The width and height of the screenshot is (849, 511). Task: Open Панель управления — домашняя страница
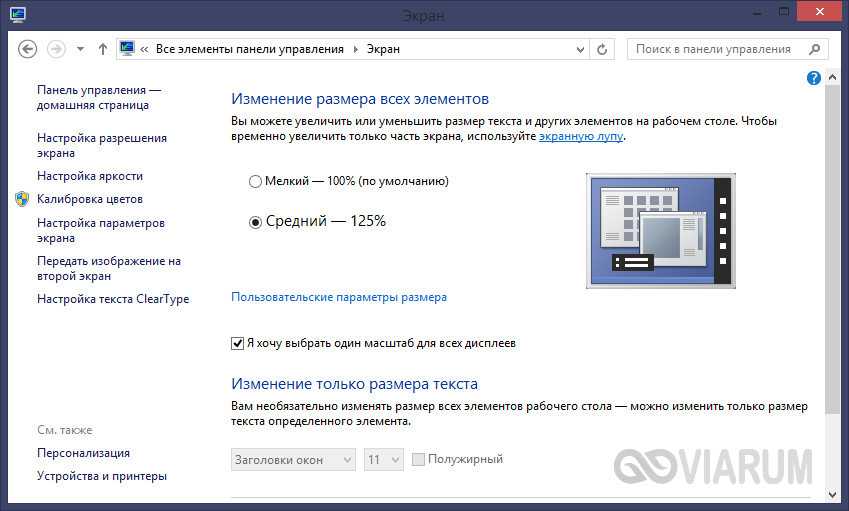point(99,97)
